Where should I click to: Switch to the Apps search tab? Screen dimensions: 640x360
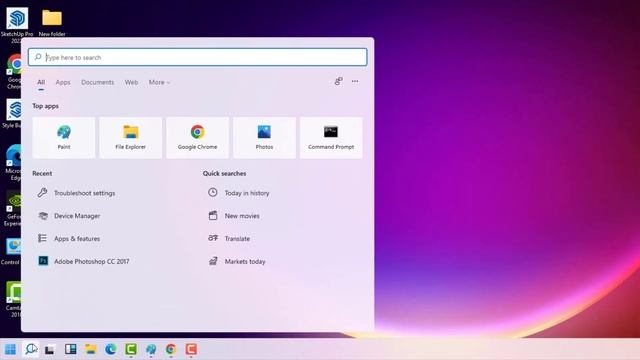(x=63, y=82)
